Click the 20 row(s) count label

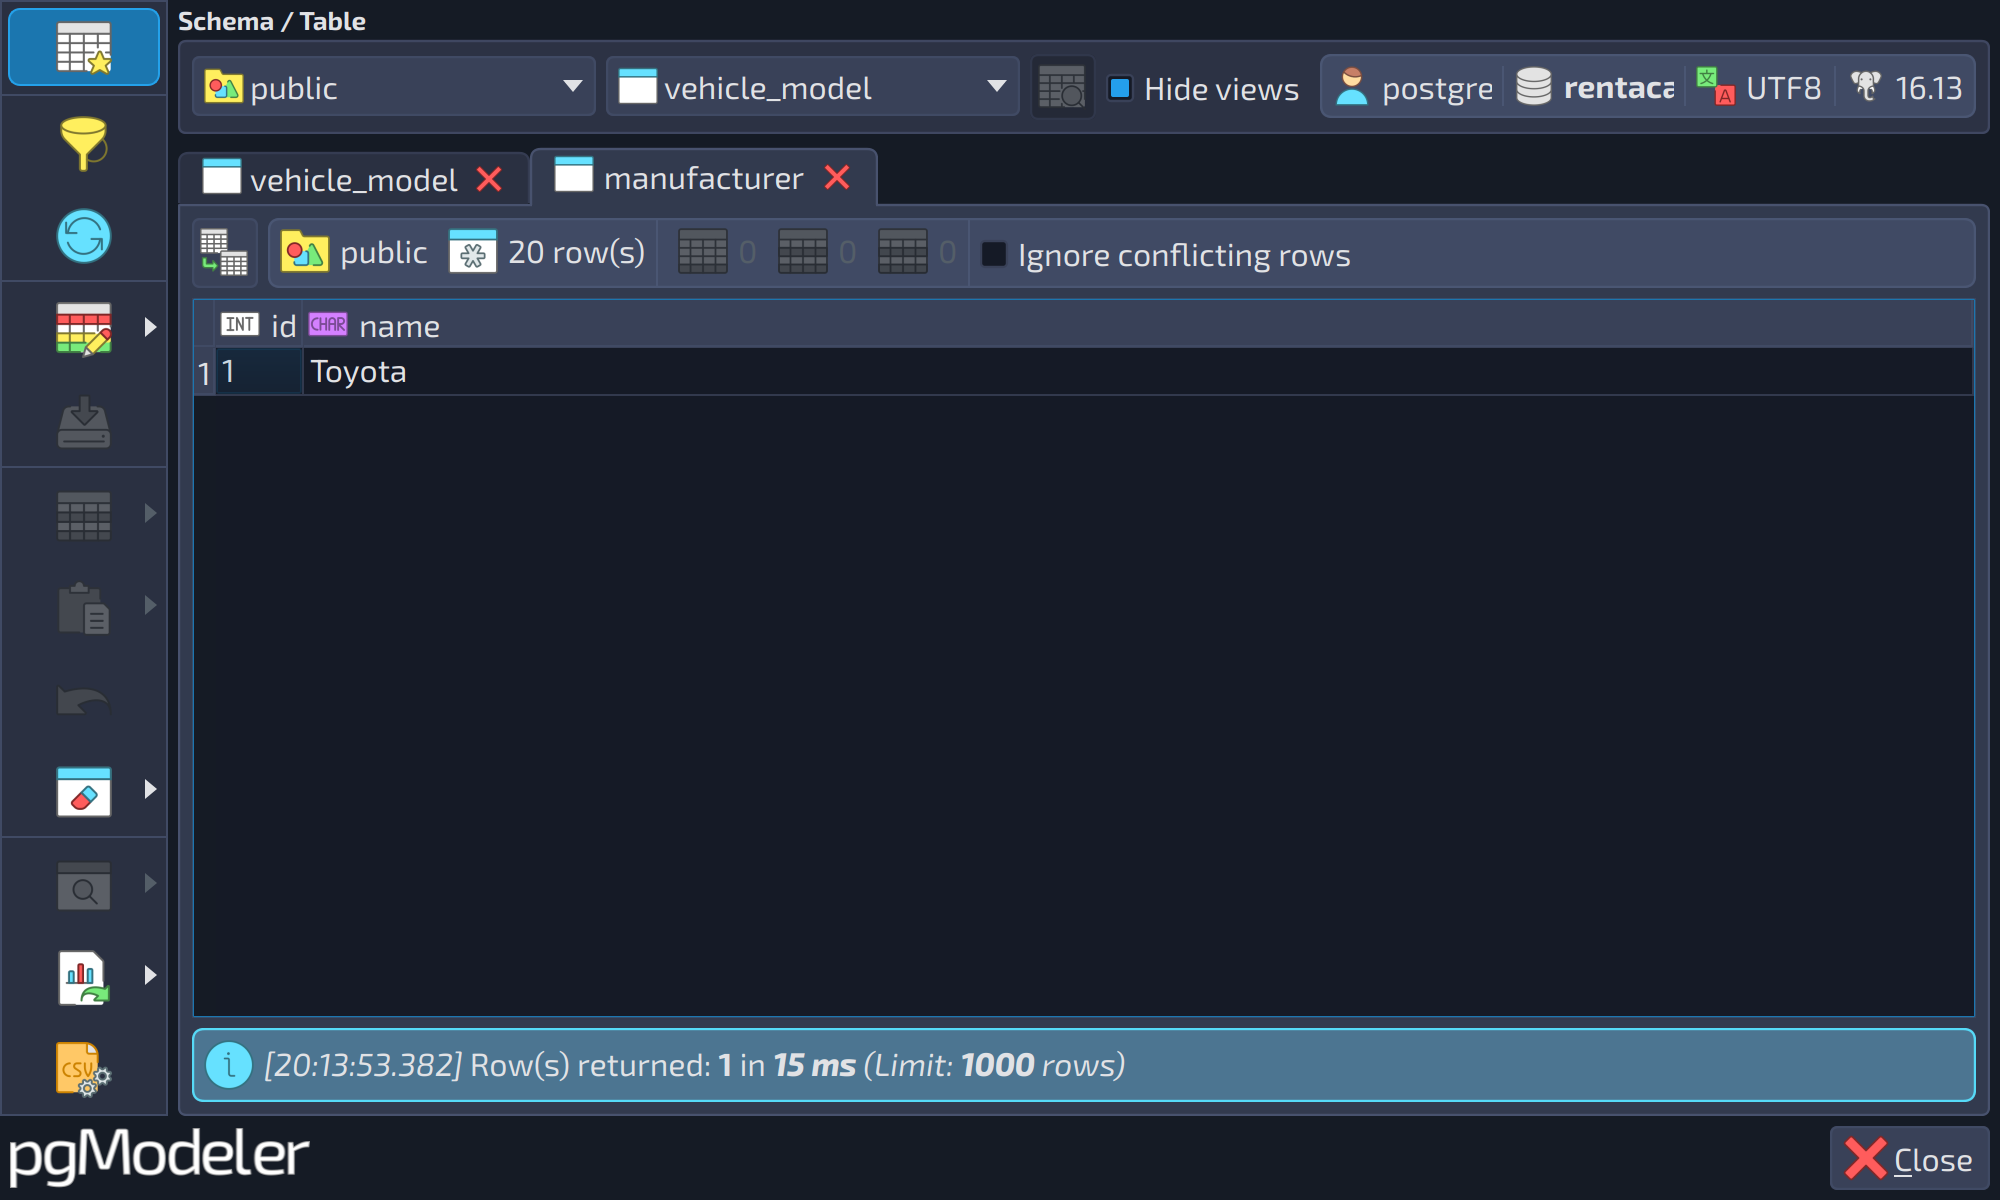[x=576, y=252]
